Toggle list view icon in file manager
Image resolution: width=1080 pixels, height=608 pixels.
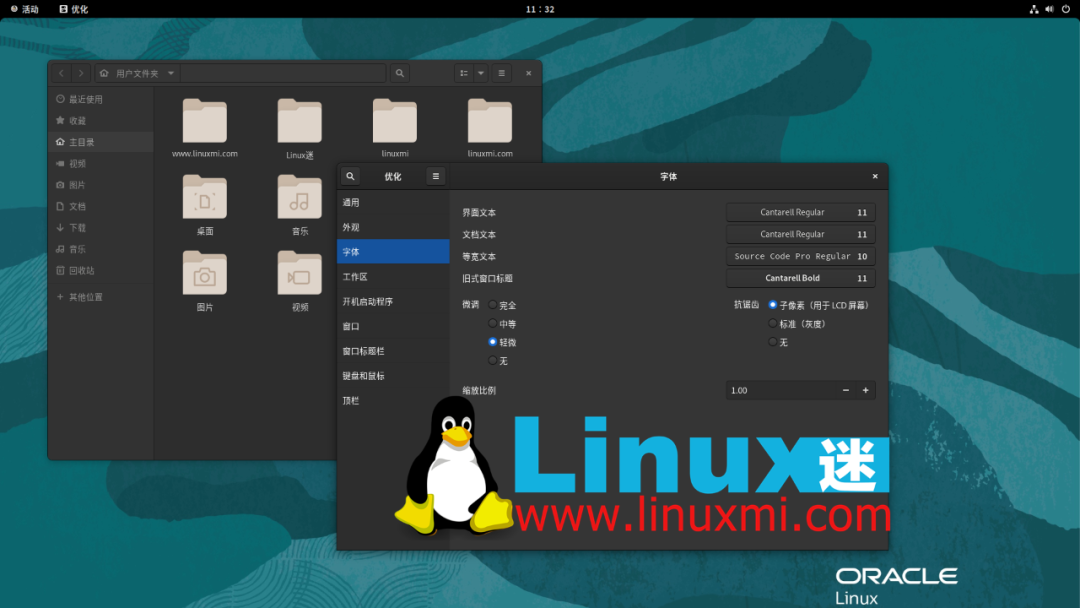tap(464, 73)
